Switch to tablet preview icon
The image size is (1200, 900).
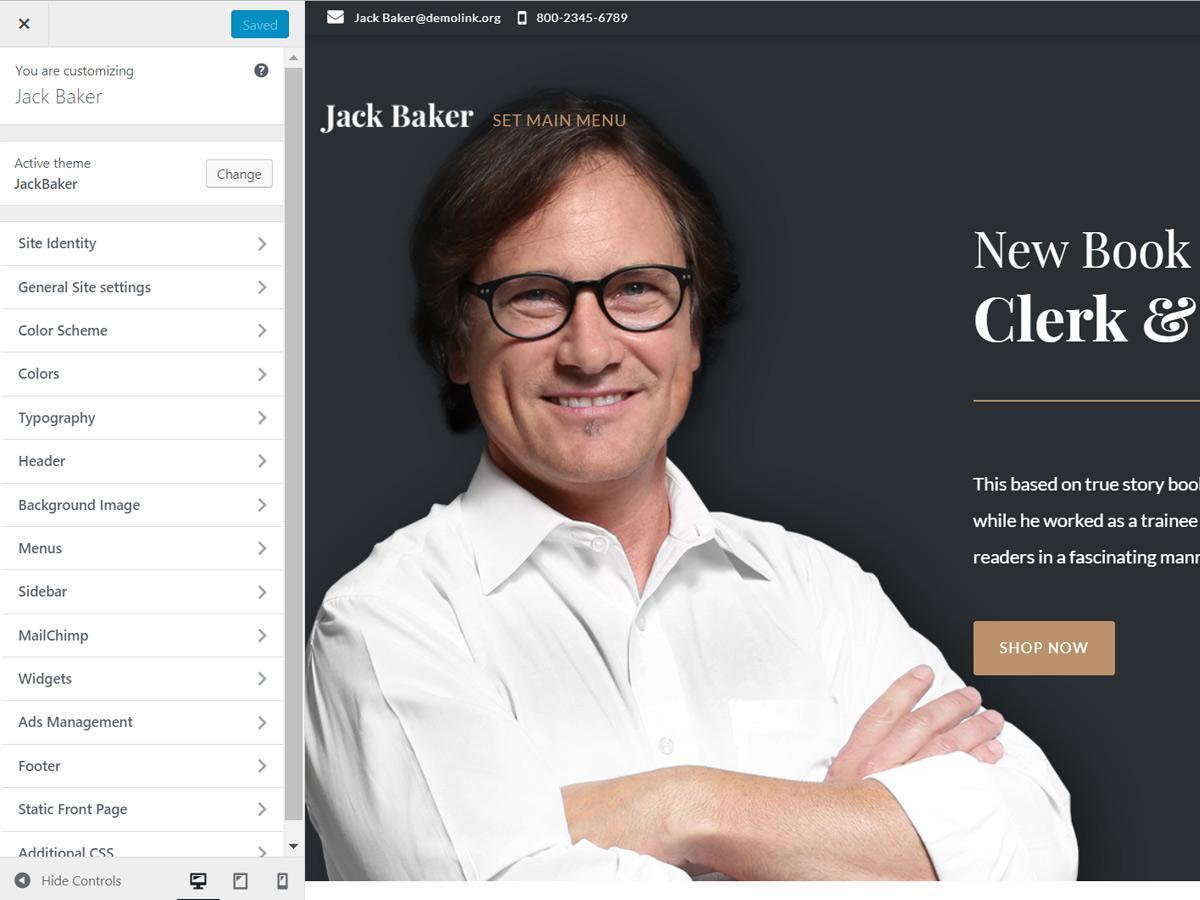click(240, 881)
